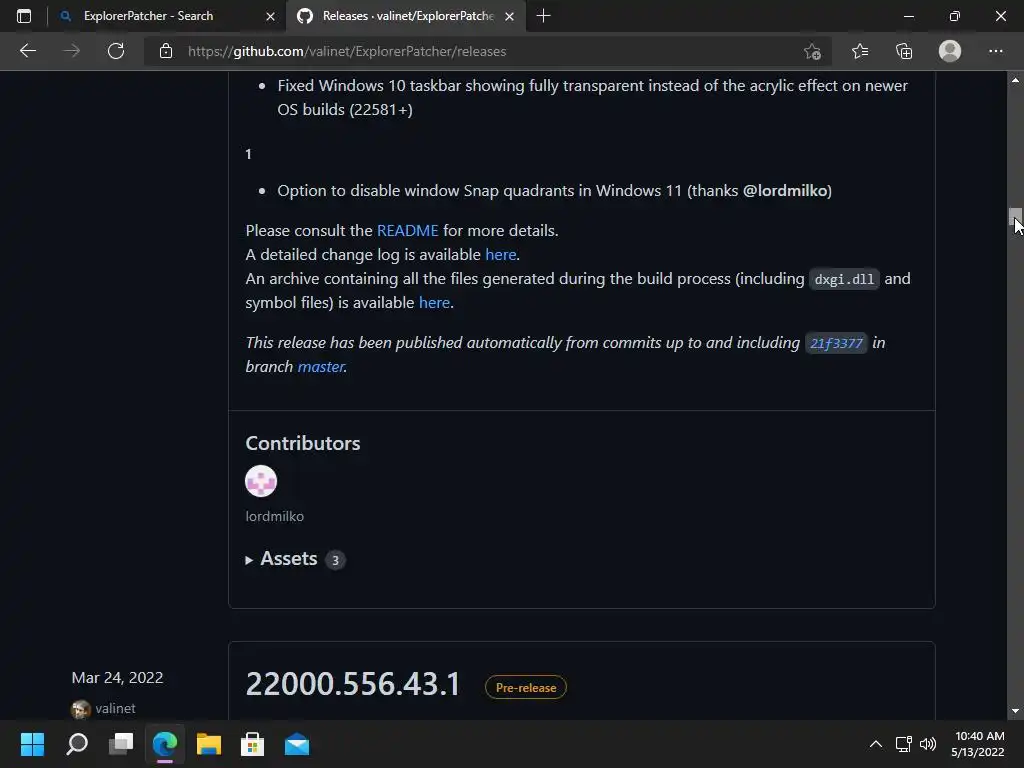The height and width of the screenshot is (768, 1024).
Task: Open the Windows Start menu
Action: [32, 744]
